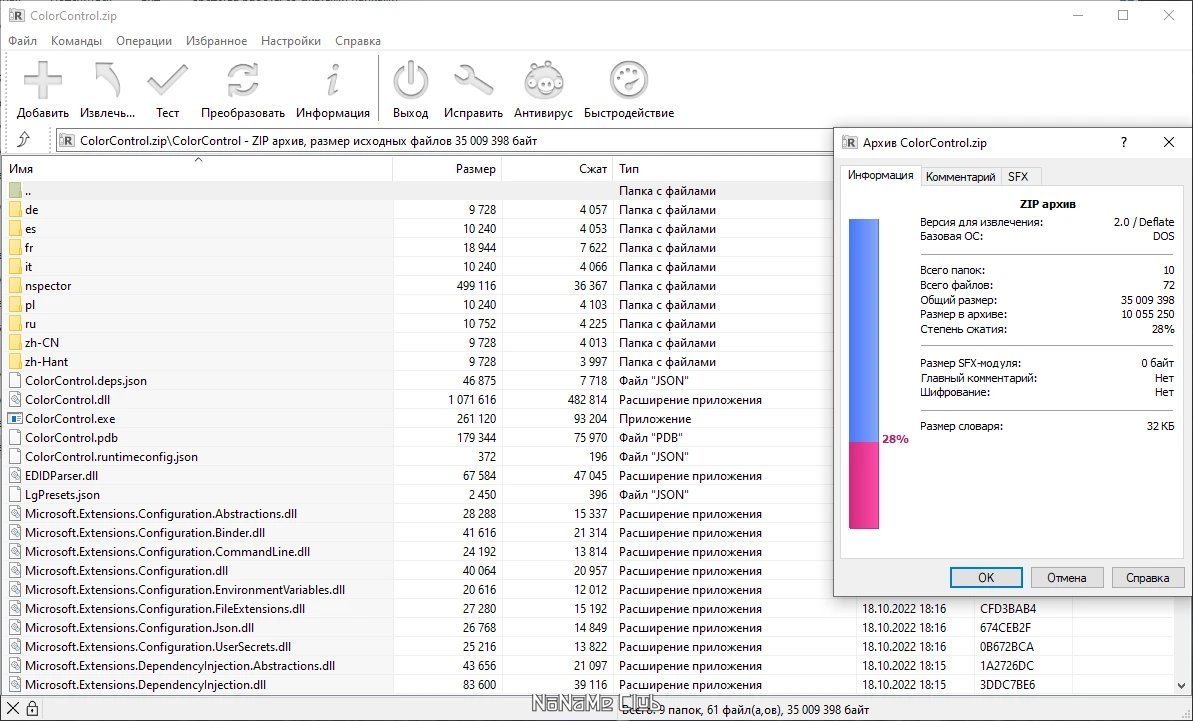1193x721 pixels.
Task: Click the Исправить (Repair) wrench icon
Action: [473, 81]
